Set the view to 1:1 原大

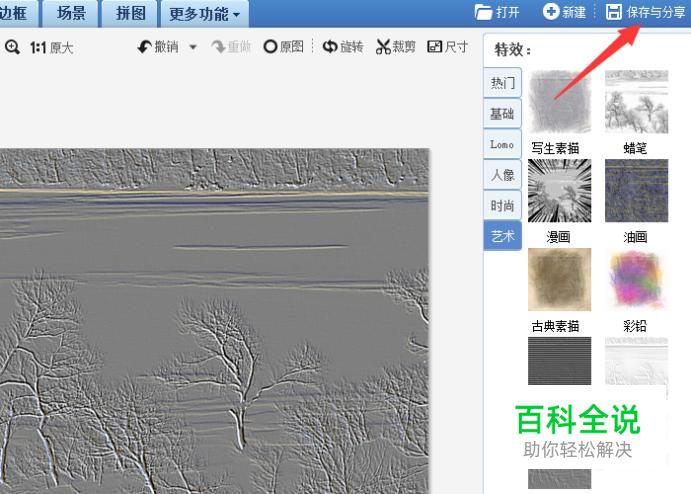[51, 47]
